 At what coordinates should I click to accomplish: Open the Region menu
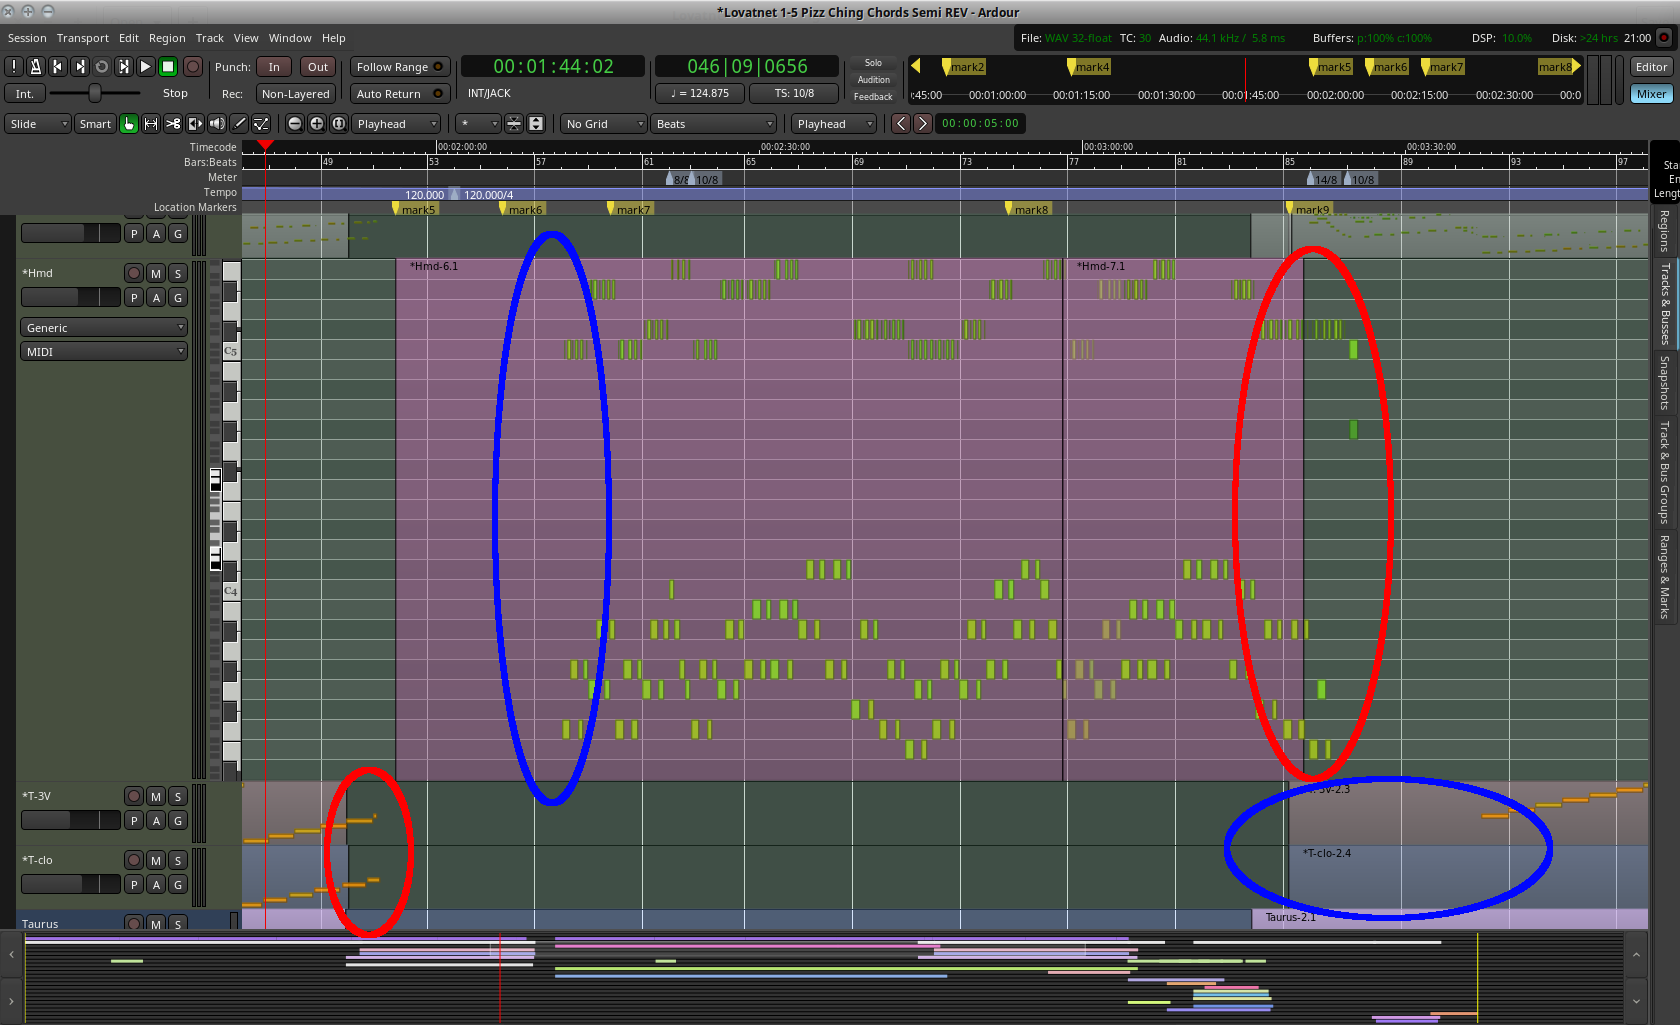(167, 38)
